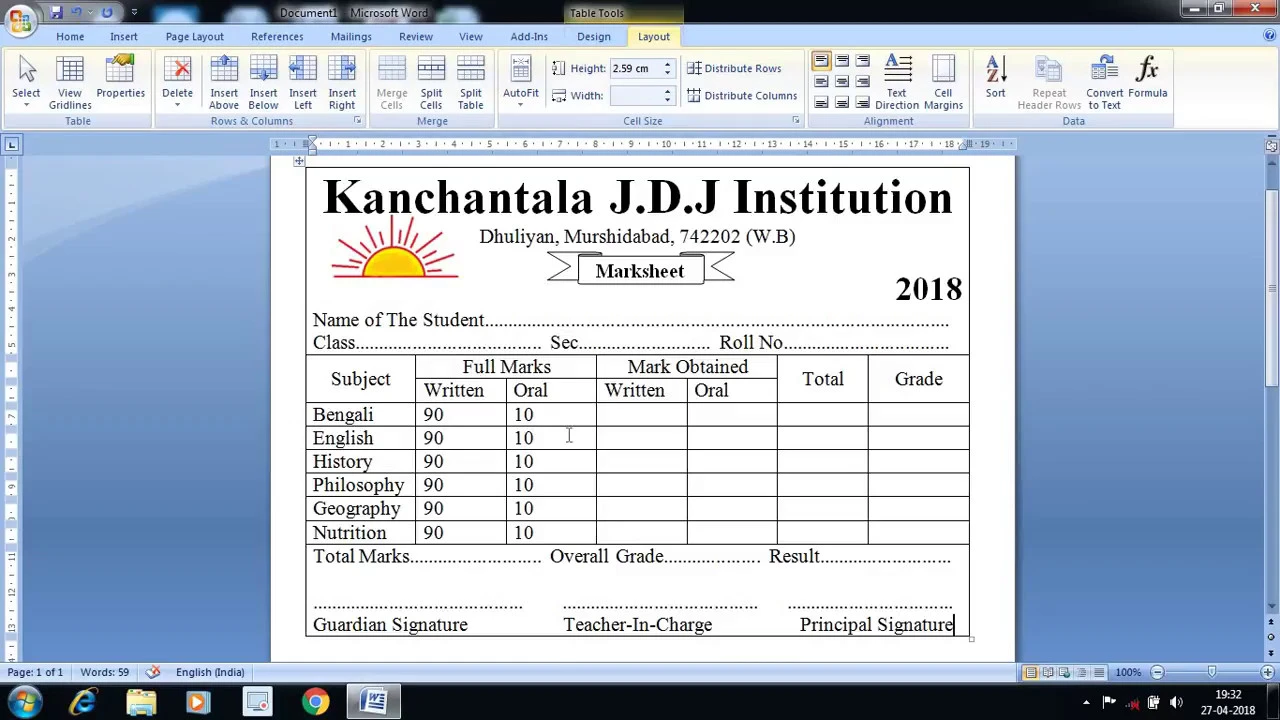This screenshot has height=720, width=1280.
Task: Click Split Cells
Action: tap(431, 82)
